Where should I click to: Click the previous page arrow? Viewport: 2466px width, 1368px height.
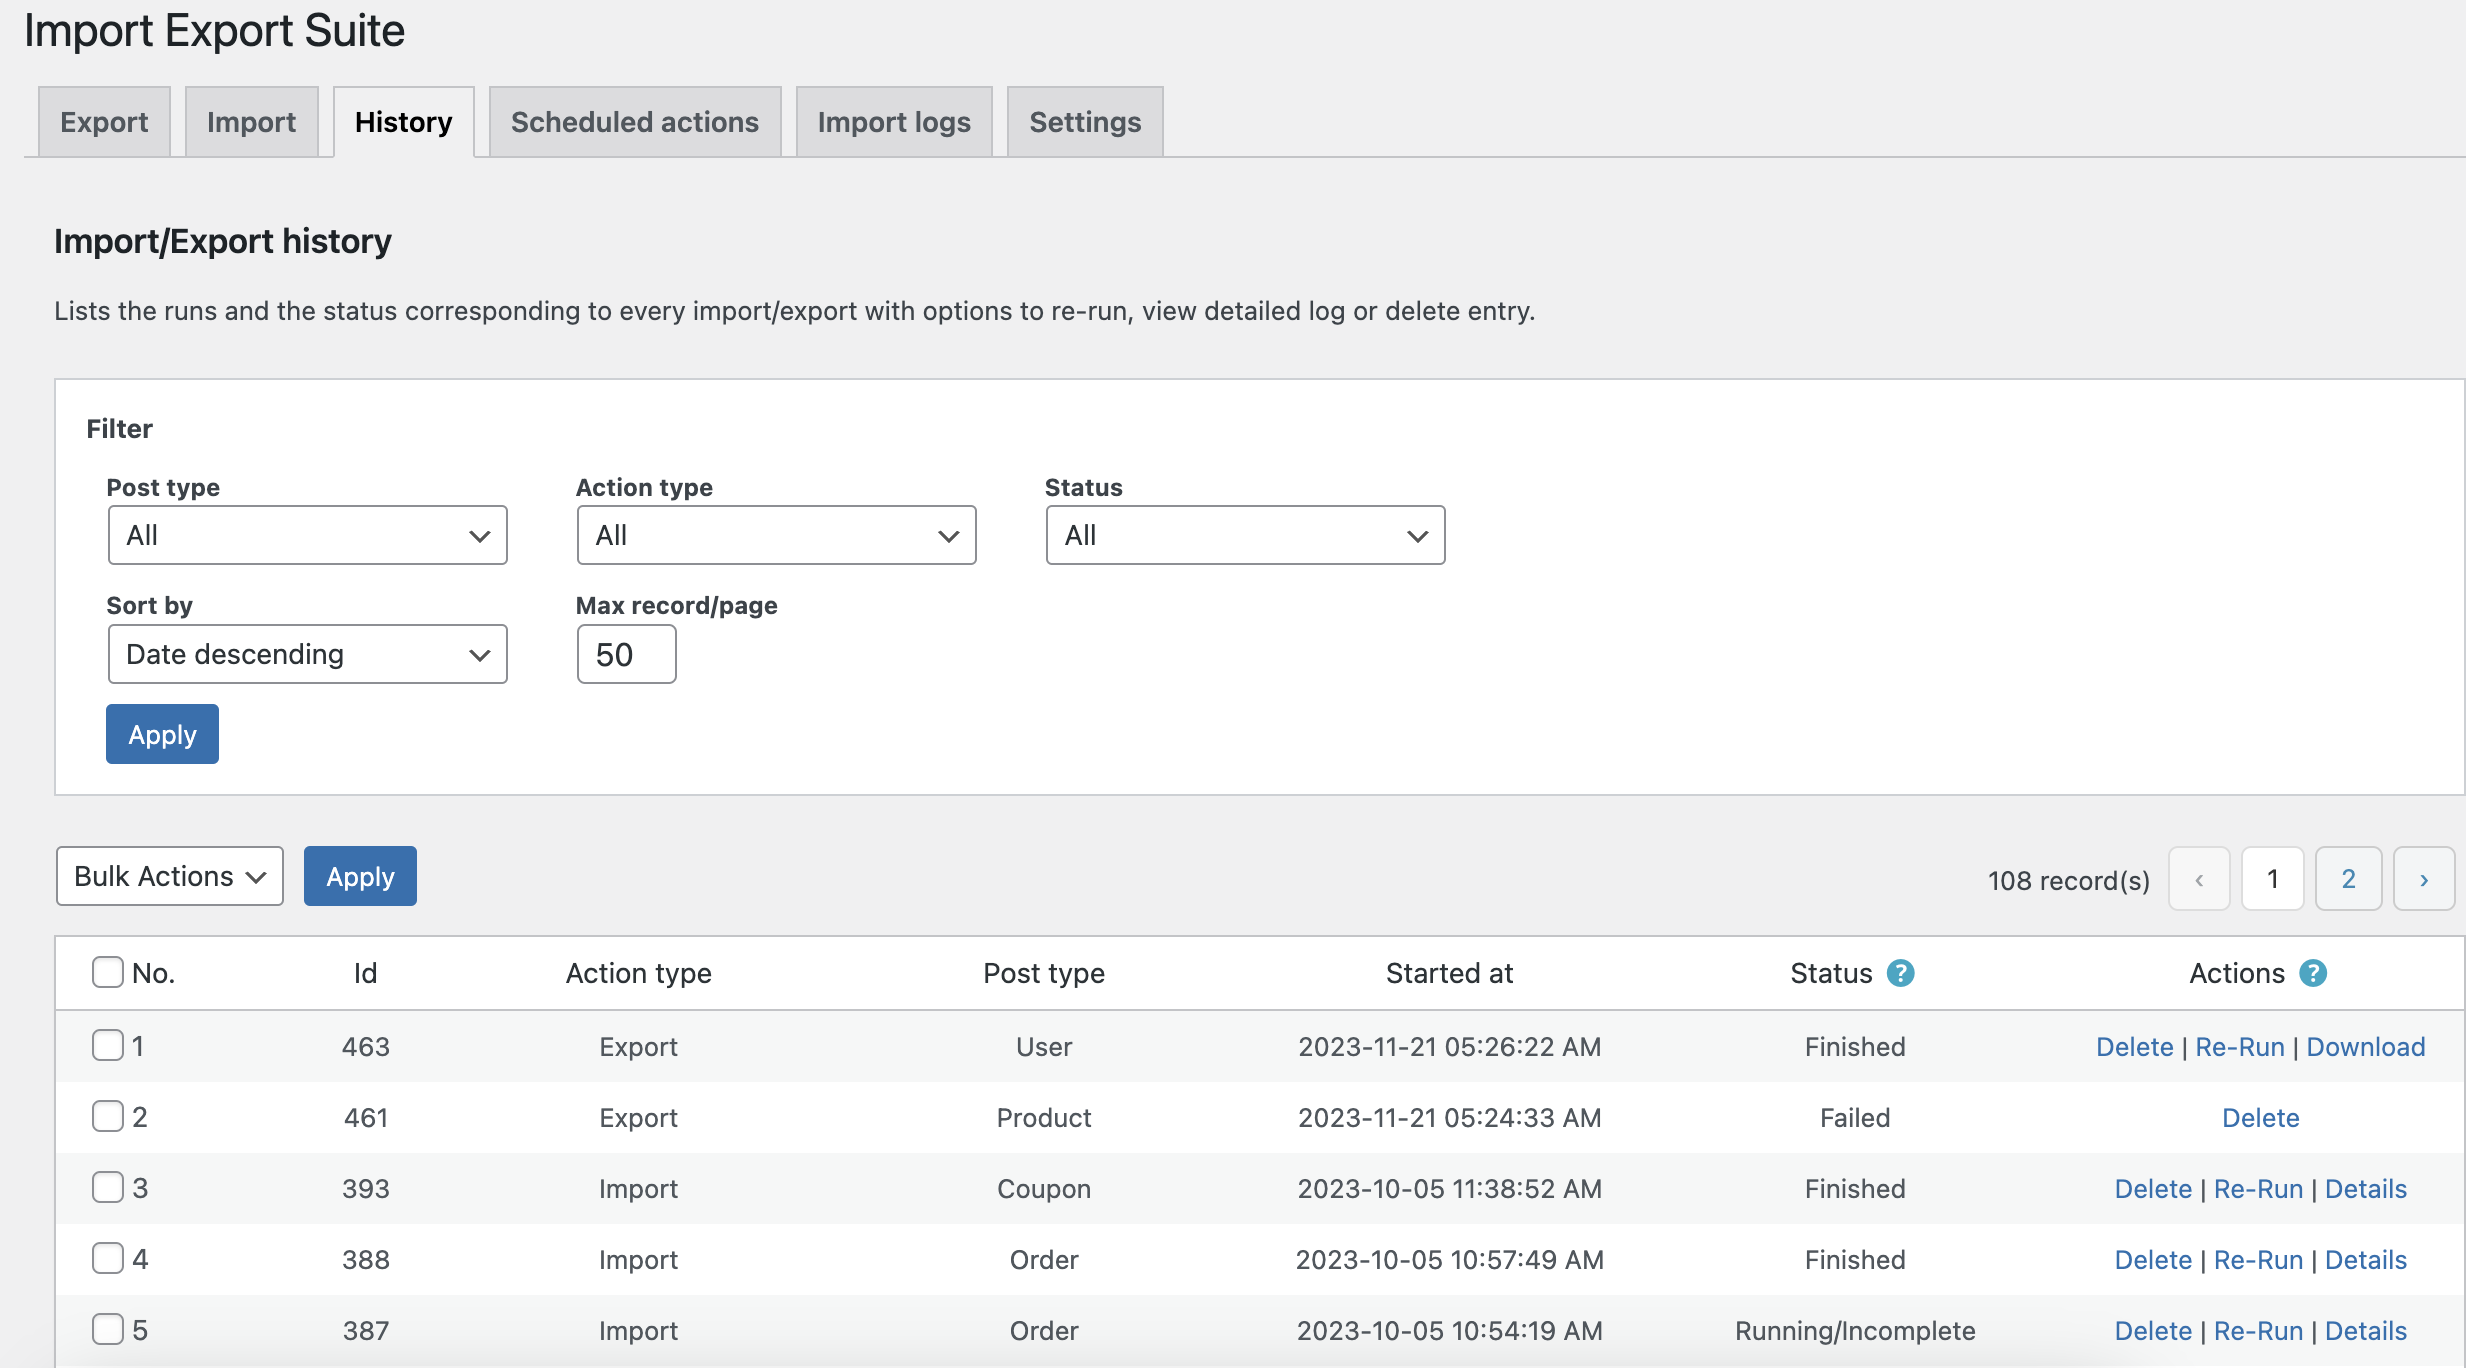[2198, 878]
